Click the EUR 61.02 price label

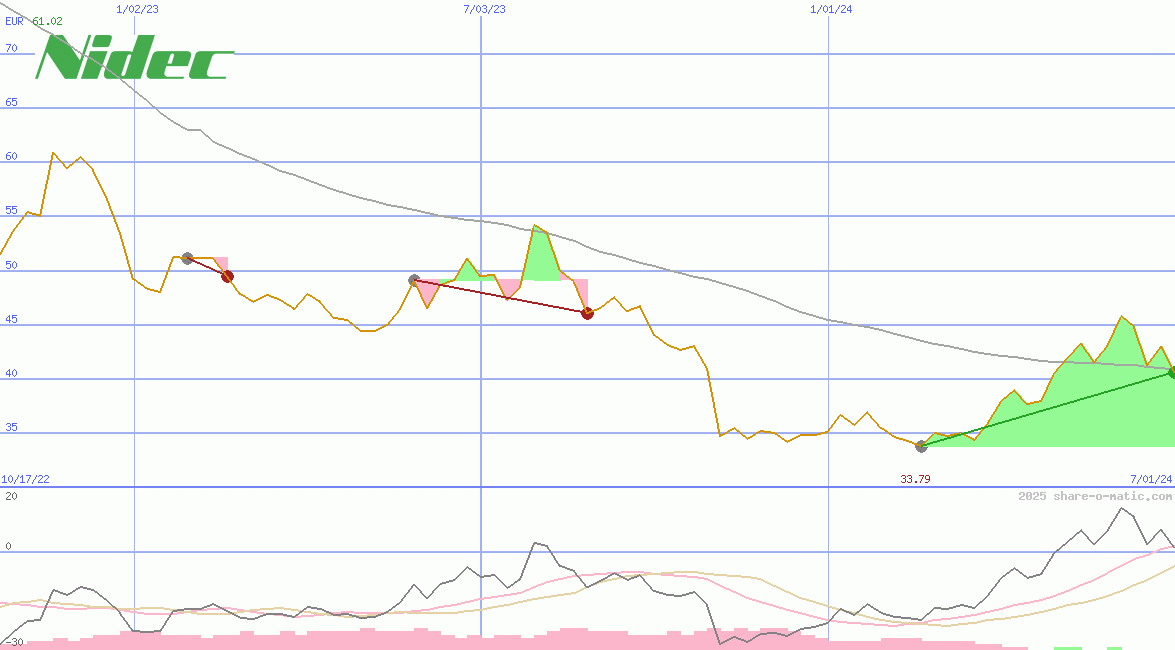coord(33,20)
